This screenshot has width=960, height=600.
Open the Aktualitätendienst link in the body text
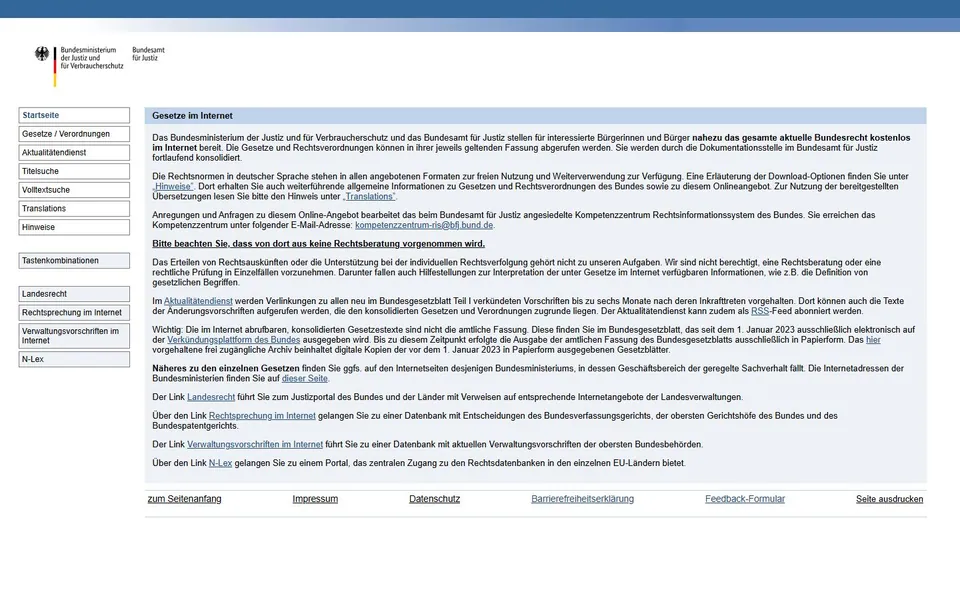click(x=198, y=301)
